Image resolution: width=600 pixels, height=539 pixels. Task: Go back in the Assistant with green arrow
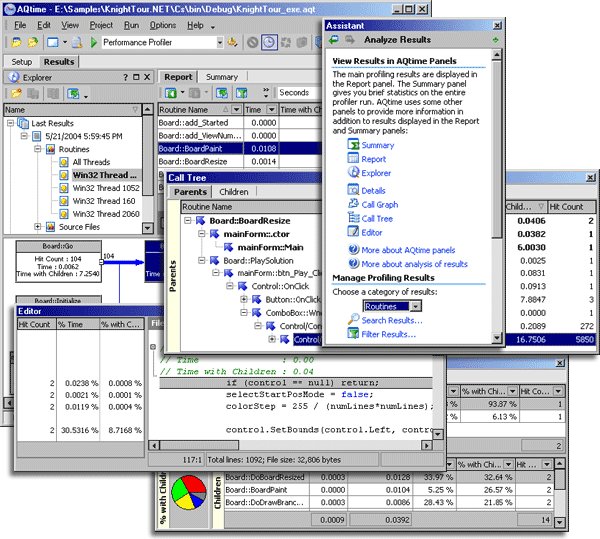point(334,39)
